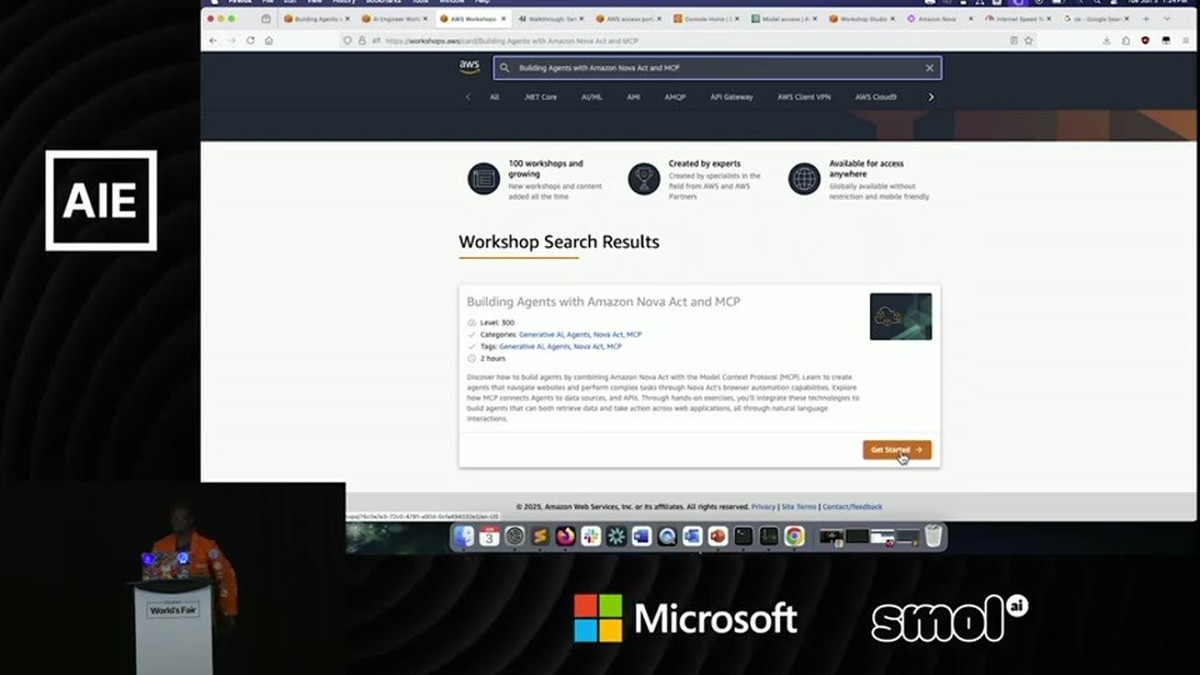
Task: Click the Get Started button
Action: [x=897, y=450]
